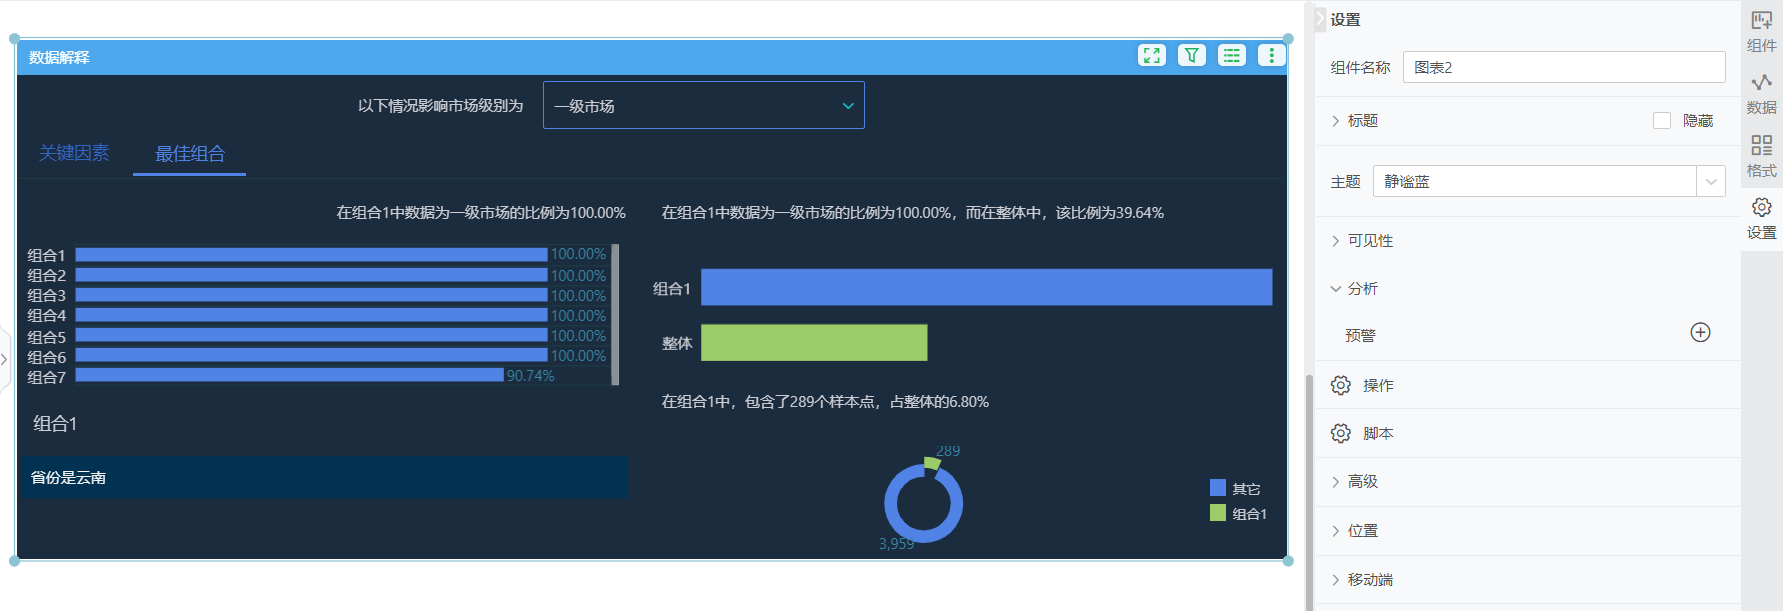The height and width of the screenshot is (611, 1783).
Task: Open the filter icon in chart header
Action: 1192,56
